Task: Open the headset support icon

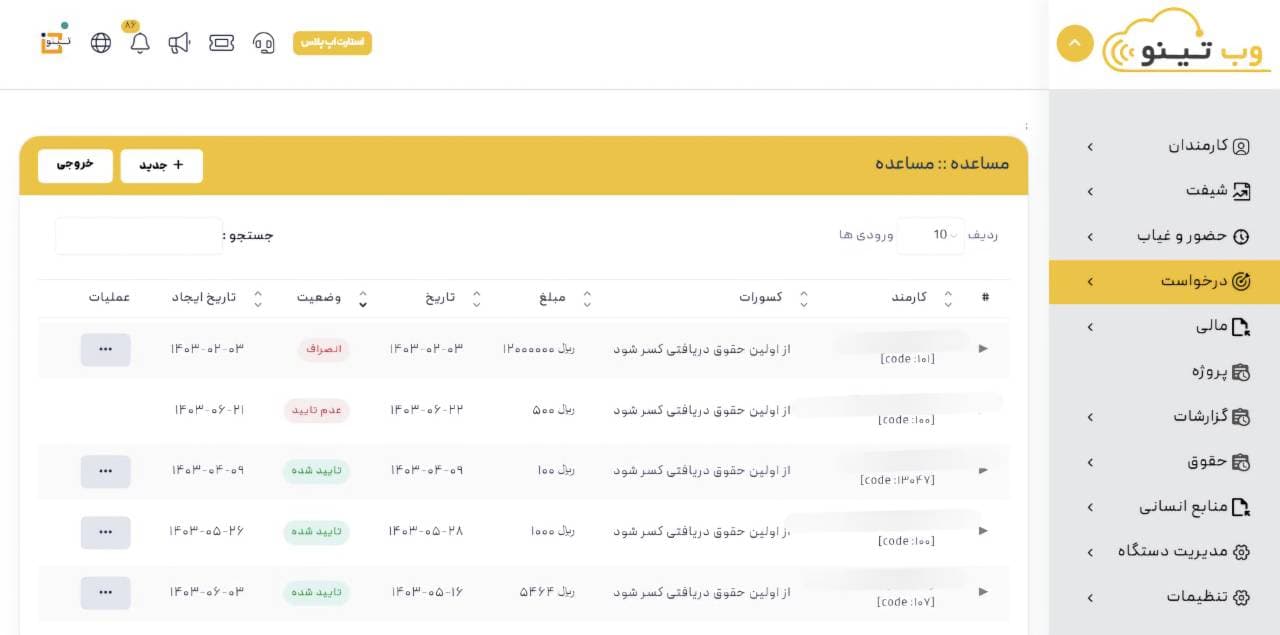Action: tap(264, 43)
